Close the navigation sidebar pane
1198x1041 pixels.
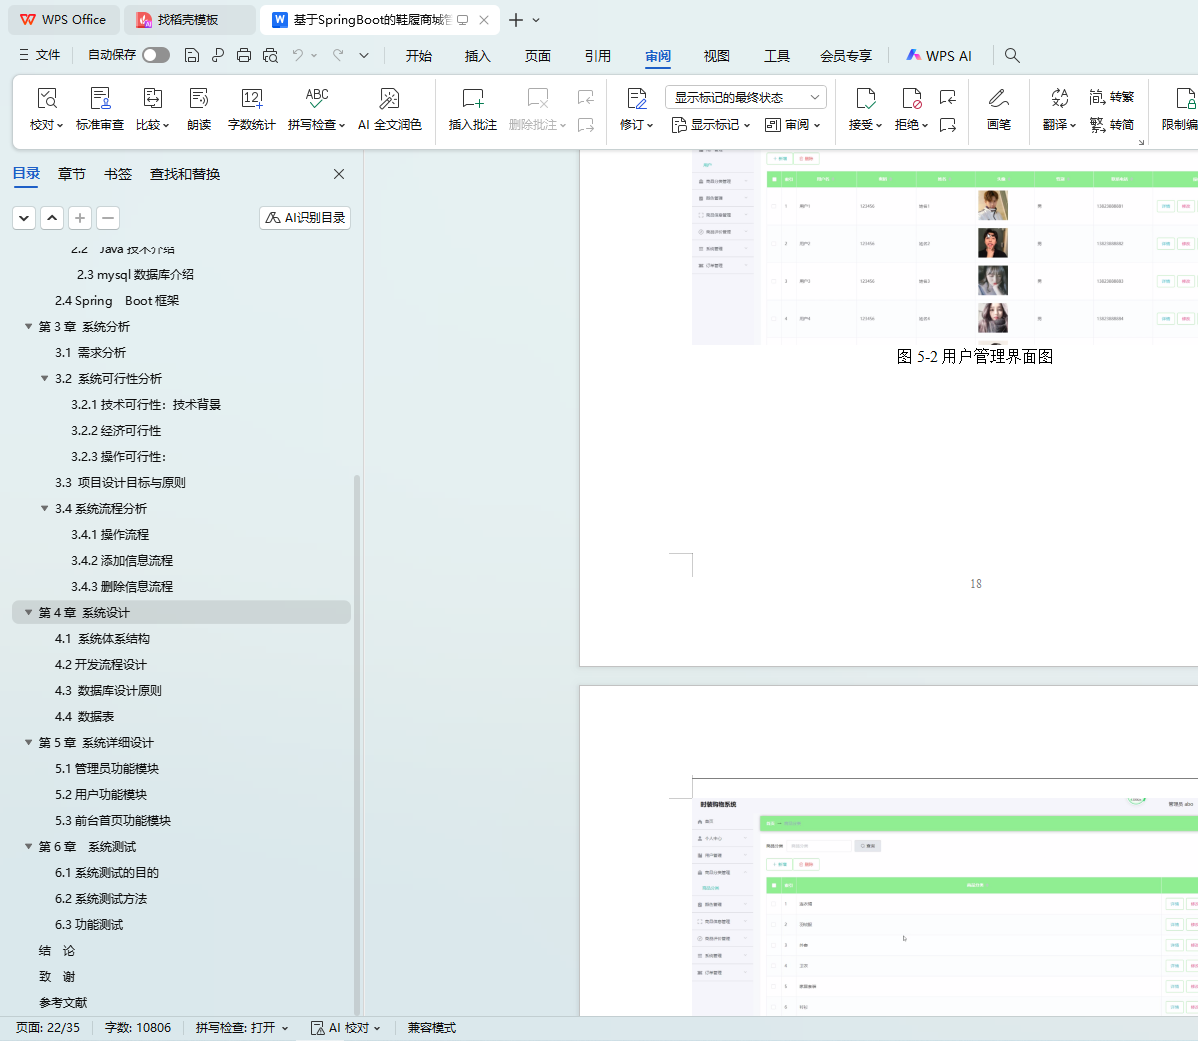pyautogui.click(x=339, y=174)
